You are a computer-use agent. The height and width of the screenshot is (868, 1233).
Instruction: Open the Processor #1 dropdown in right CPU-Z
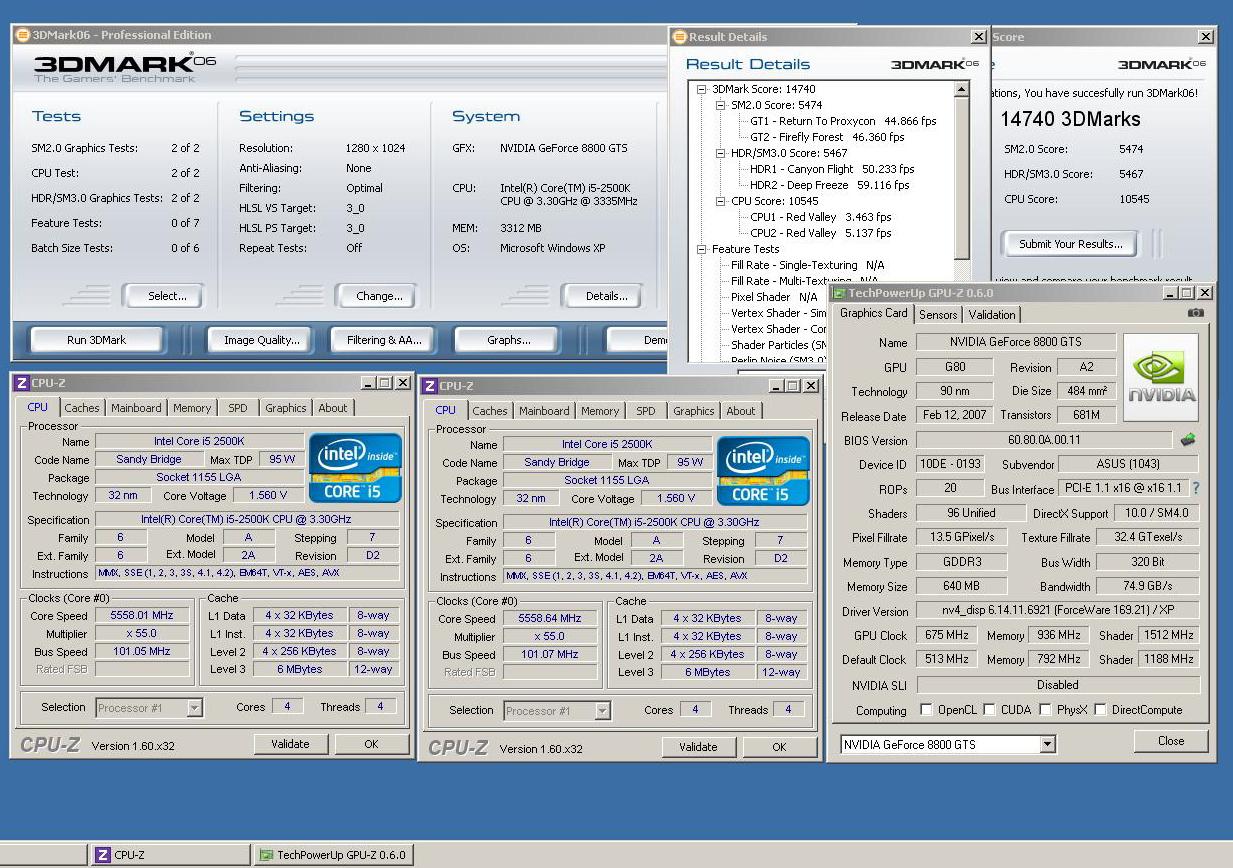[602, 711]
